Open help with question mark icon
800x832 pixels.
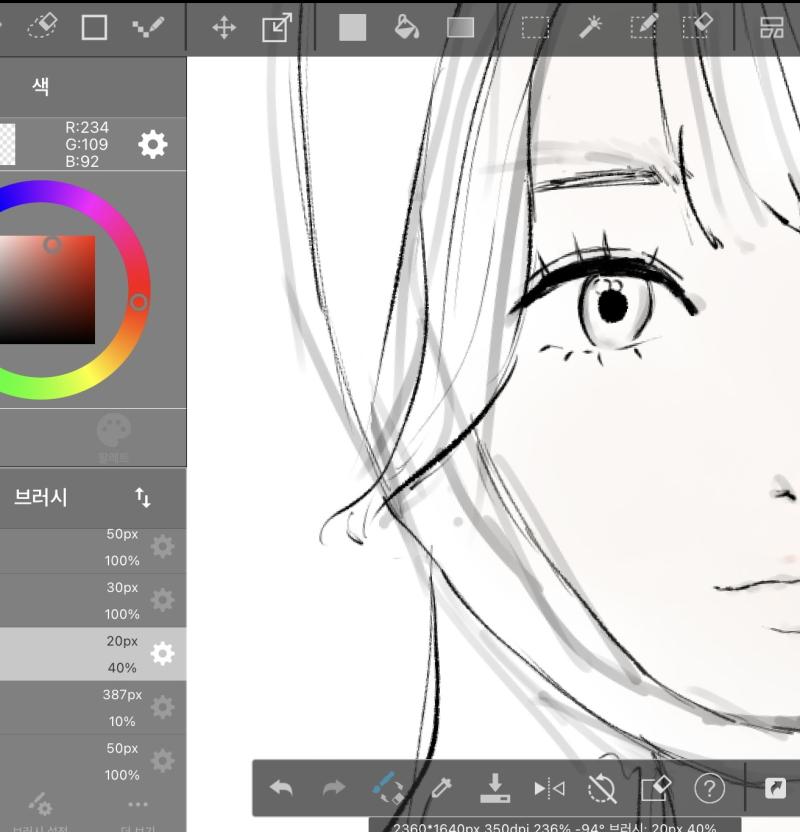coord(709,788)
